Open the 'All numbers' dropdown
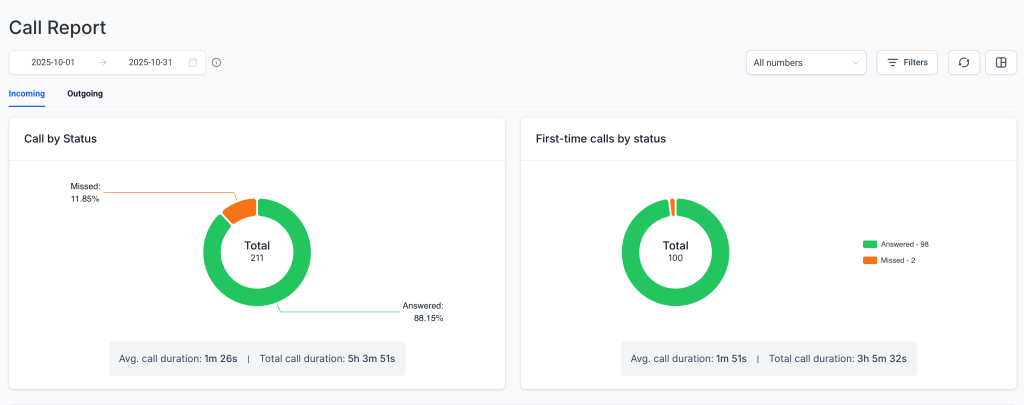Image resolution: width=1024 pixels, height=405 pixels. [x=800, y=63]
